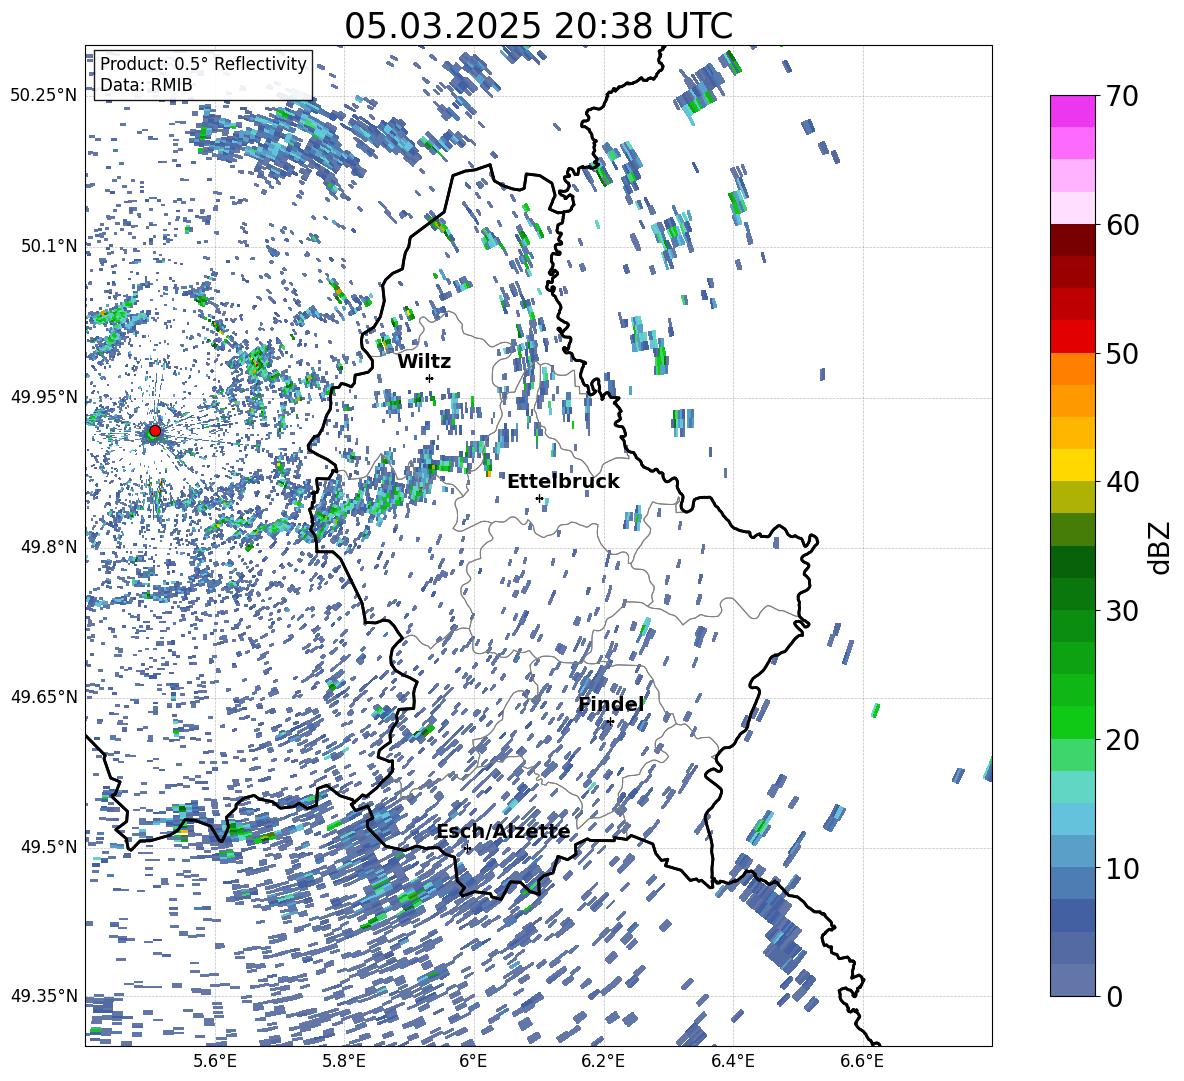Click the colorbar value 40
Viewport: 1184px width, 1081px height.
tap(1122, 482)
